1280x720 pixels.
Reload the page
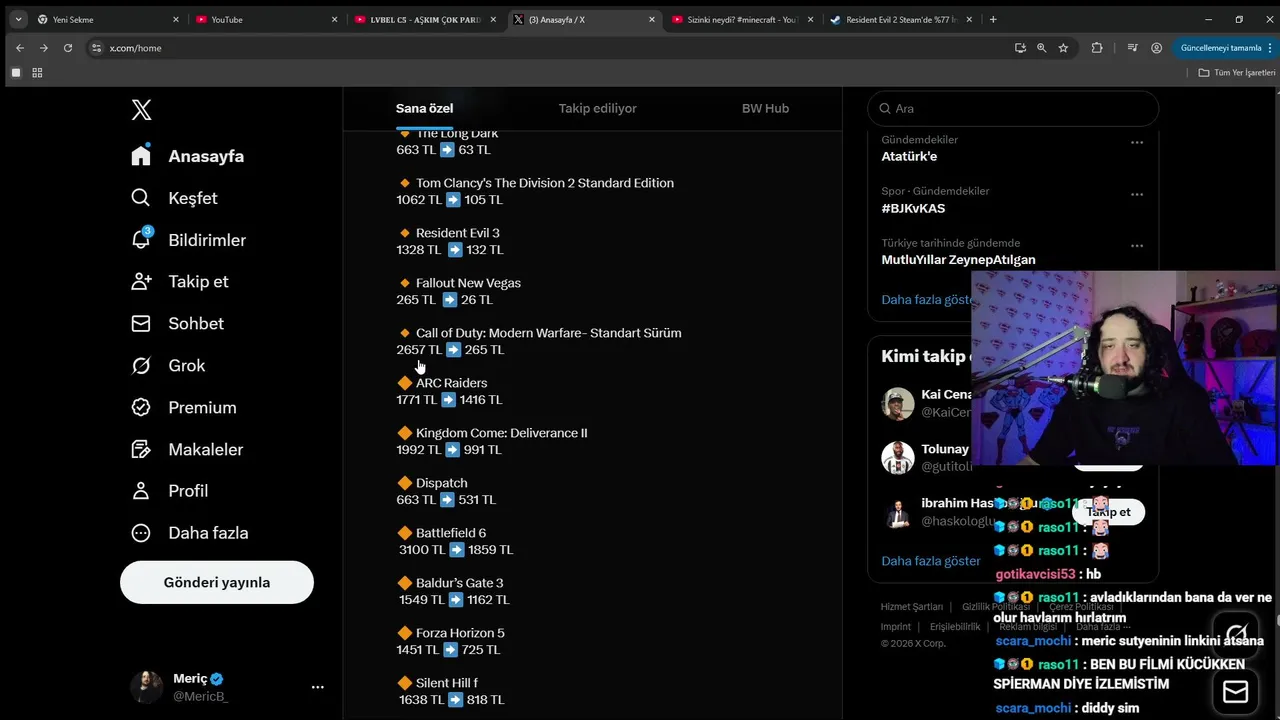tap(68, 48)
